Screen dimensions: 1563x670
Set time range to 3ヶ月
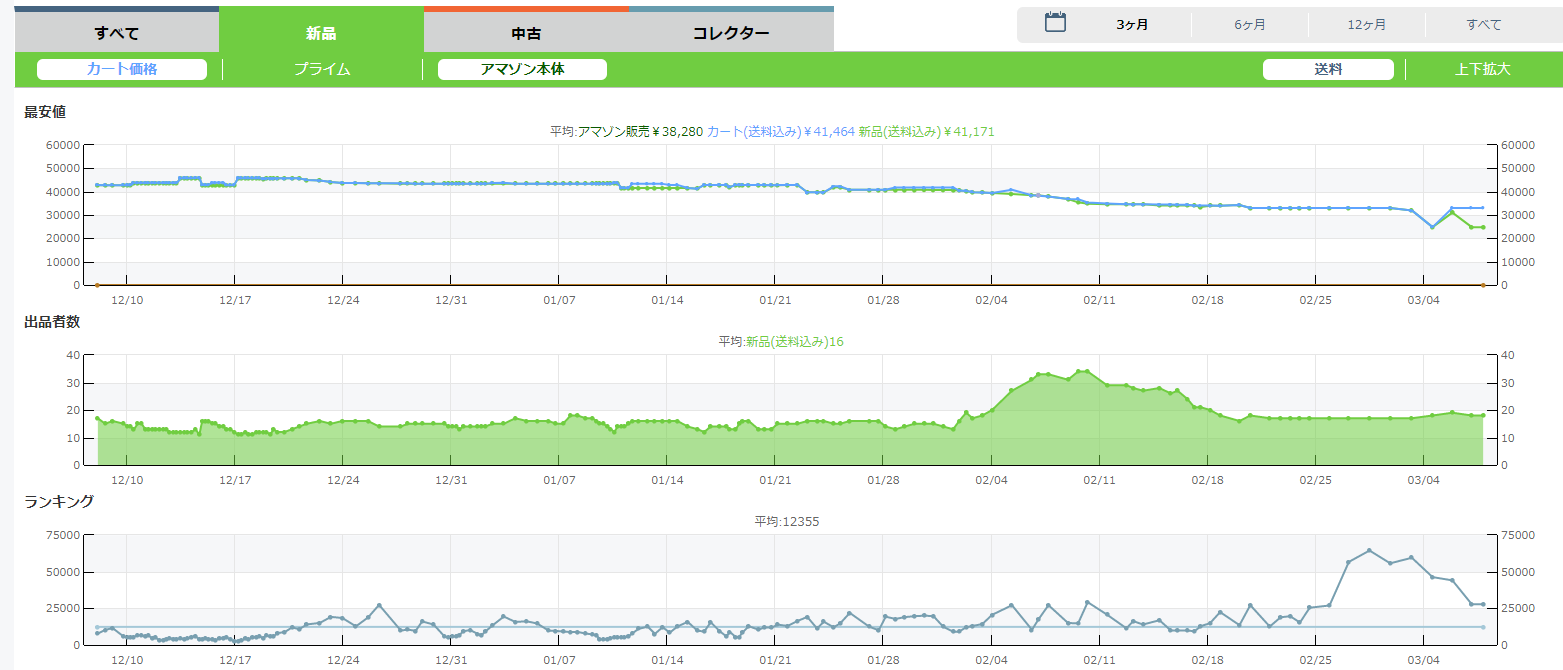click(x=1132, y=25)
